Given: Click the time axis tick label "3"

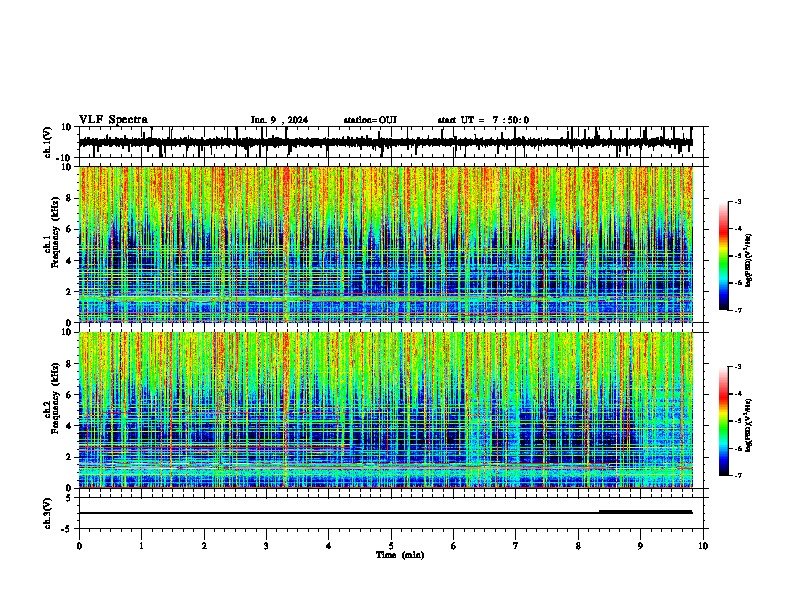Looking at the screenshot, I should click(x=266, y=546).
